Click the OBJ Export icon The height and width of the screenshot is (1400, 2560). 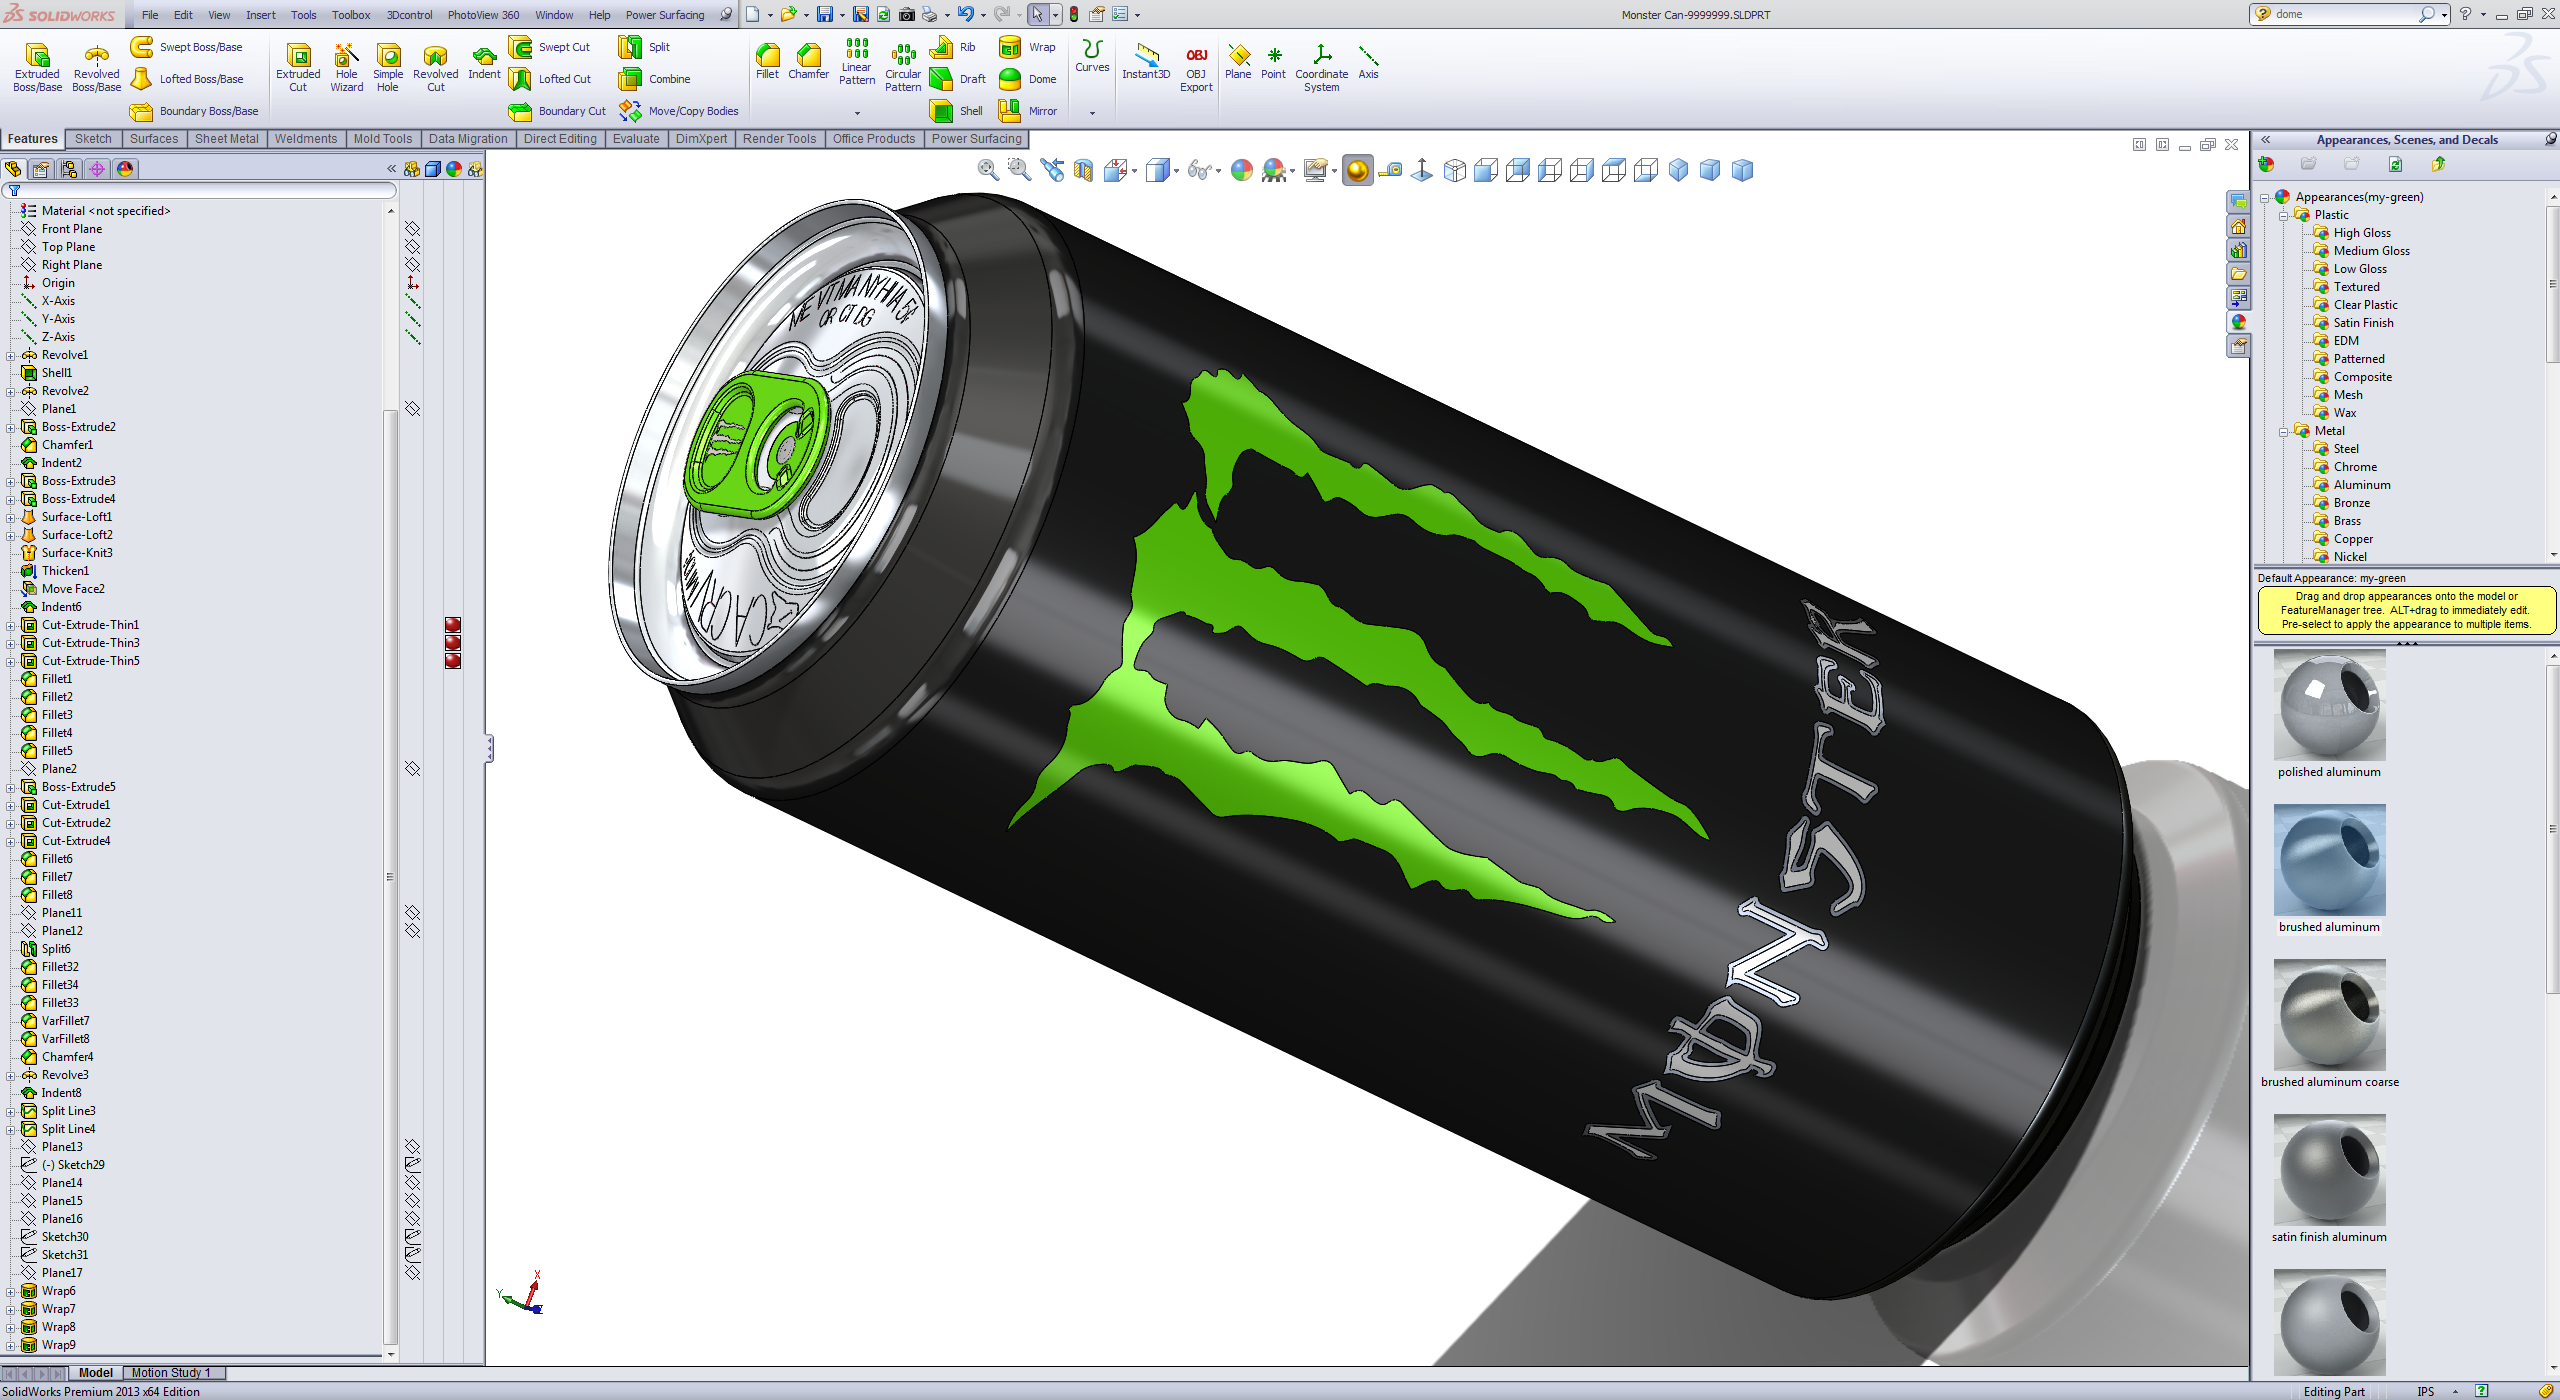[x=1196, y=68]
